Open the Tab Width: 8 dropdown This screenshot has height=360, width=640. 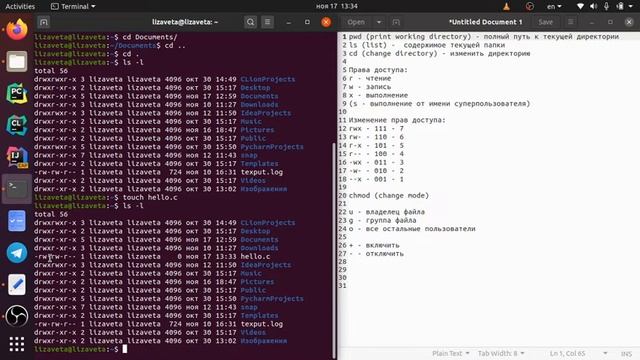point(501,353)
